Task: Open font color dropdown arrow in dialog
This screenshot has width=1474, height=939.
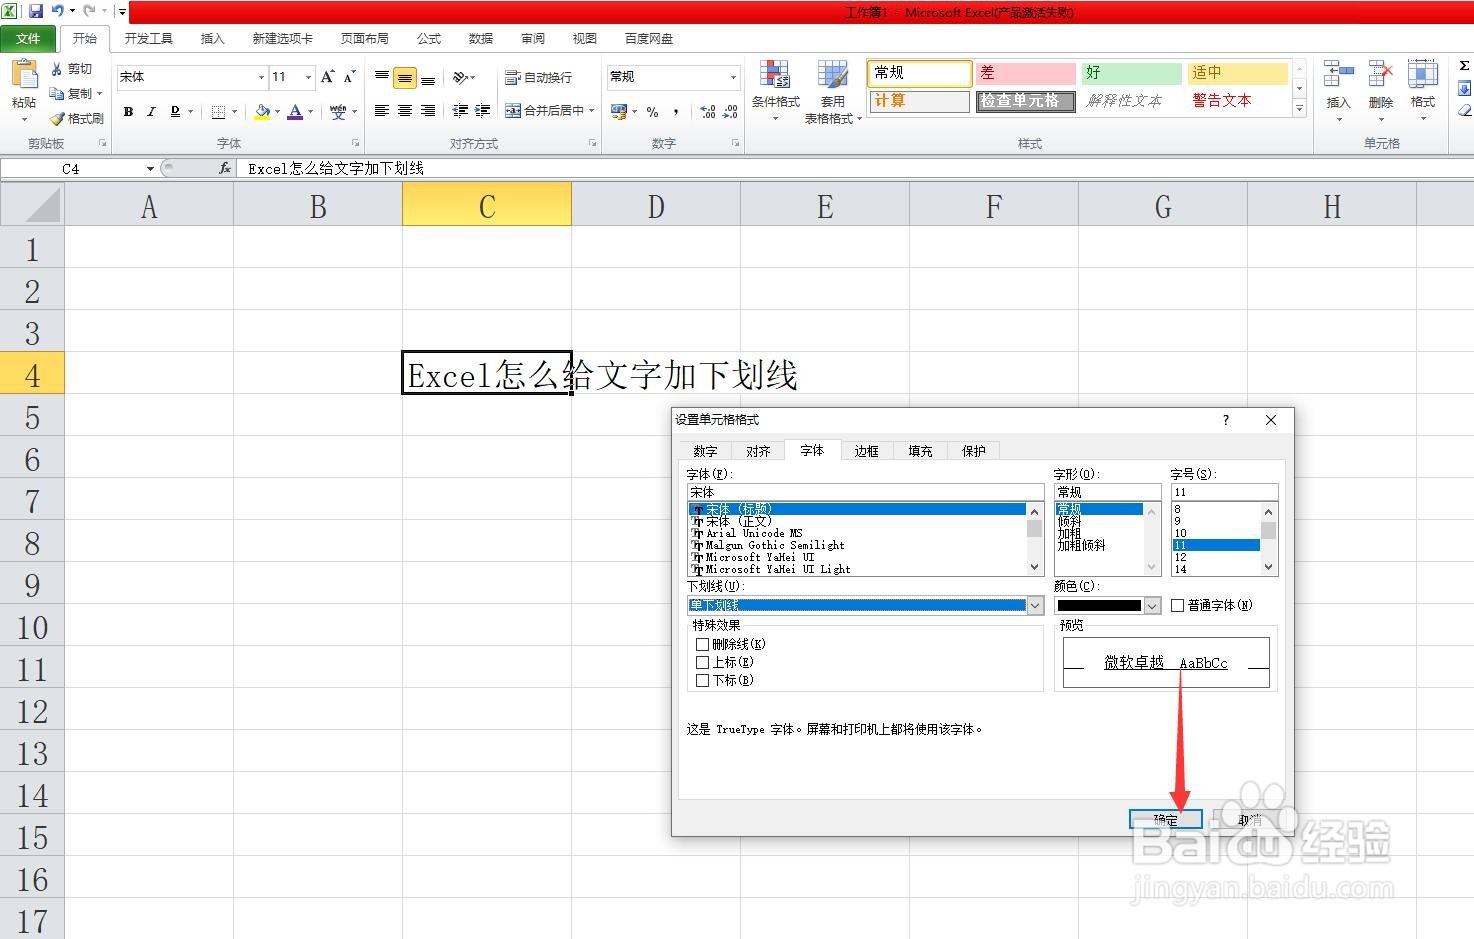Action: [1152, 605]
